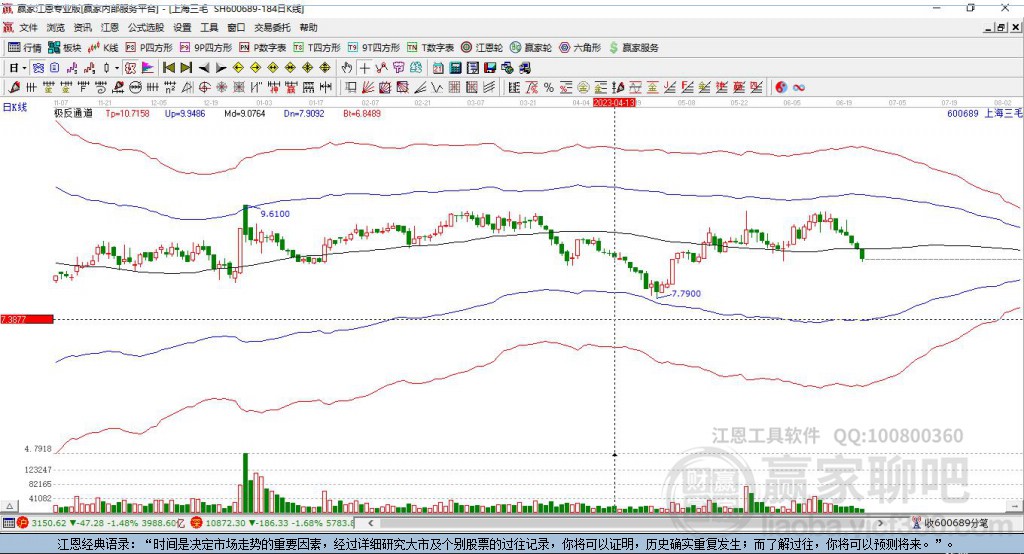The height and width of the screenshot is (554, 1024).
Task: Open the 9T四方形 tool
Action: click(x=374, y=48)
